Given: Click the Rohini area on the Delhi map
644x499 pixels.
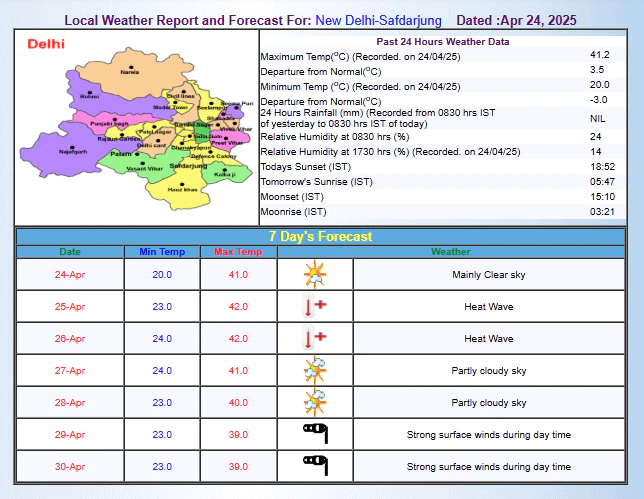Looking at the screenshot, I should (x=90, y=96).
